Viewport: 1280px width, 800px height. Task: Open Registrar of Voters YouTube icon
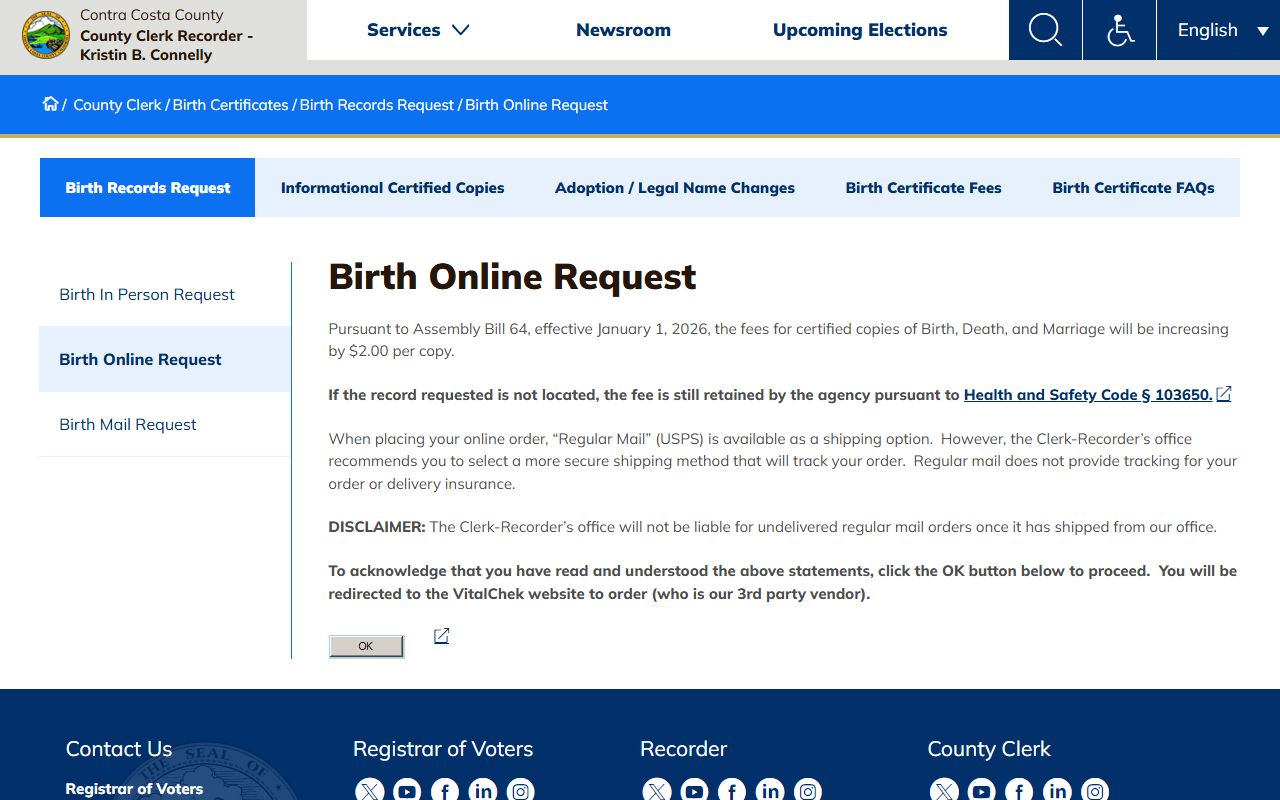407,791
